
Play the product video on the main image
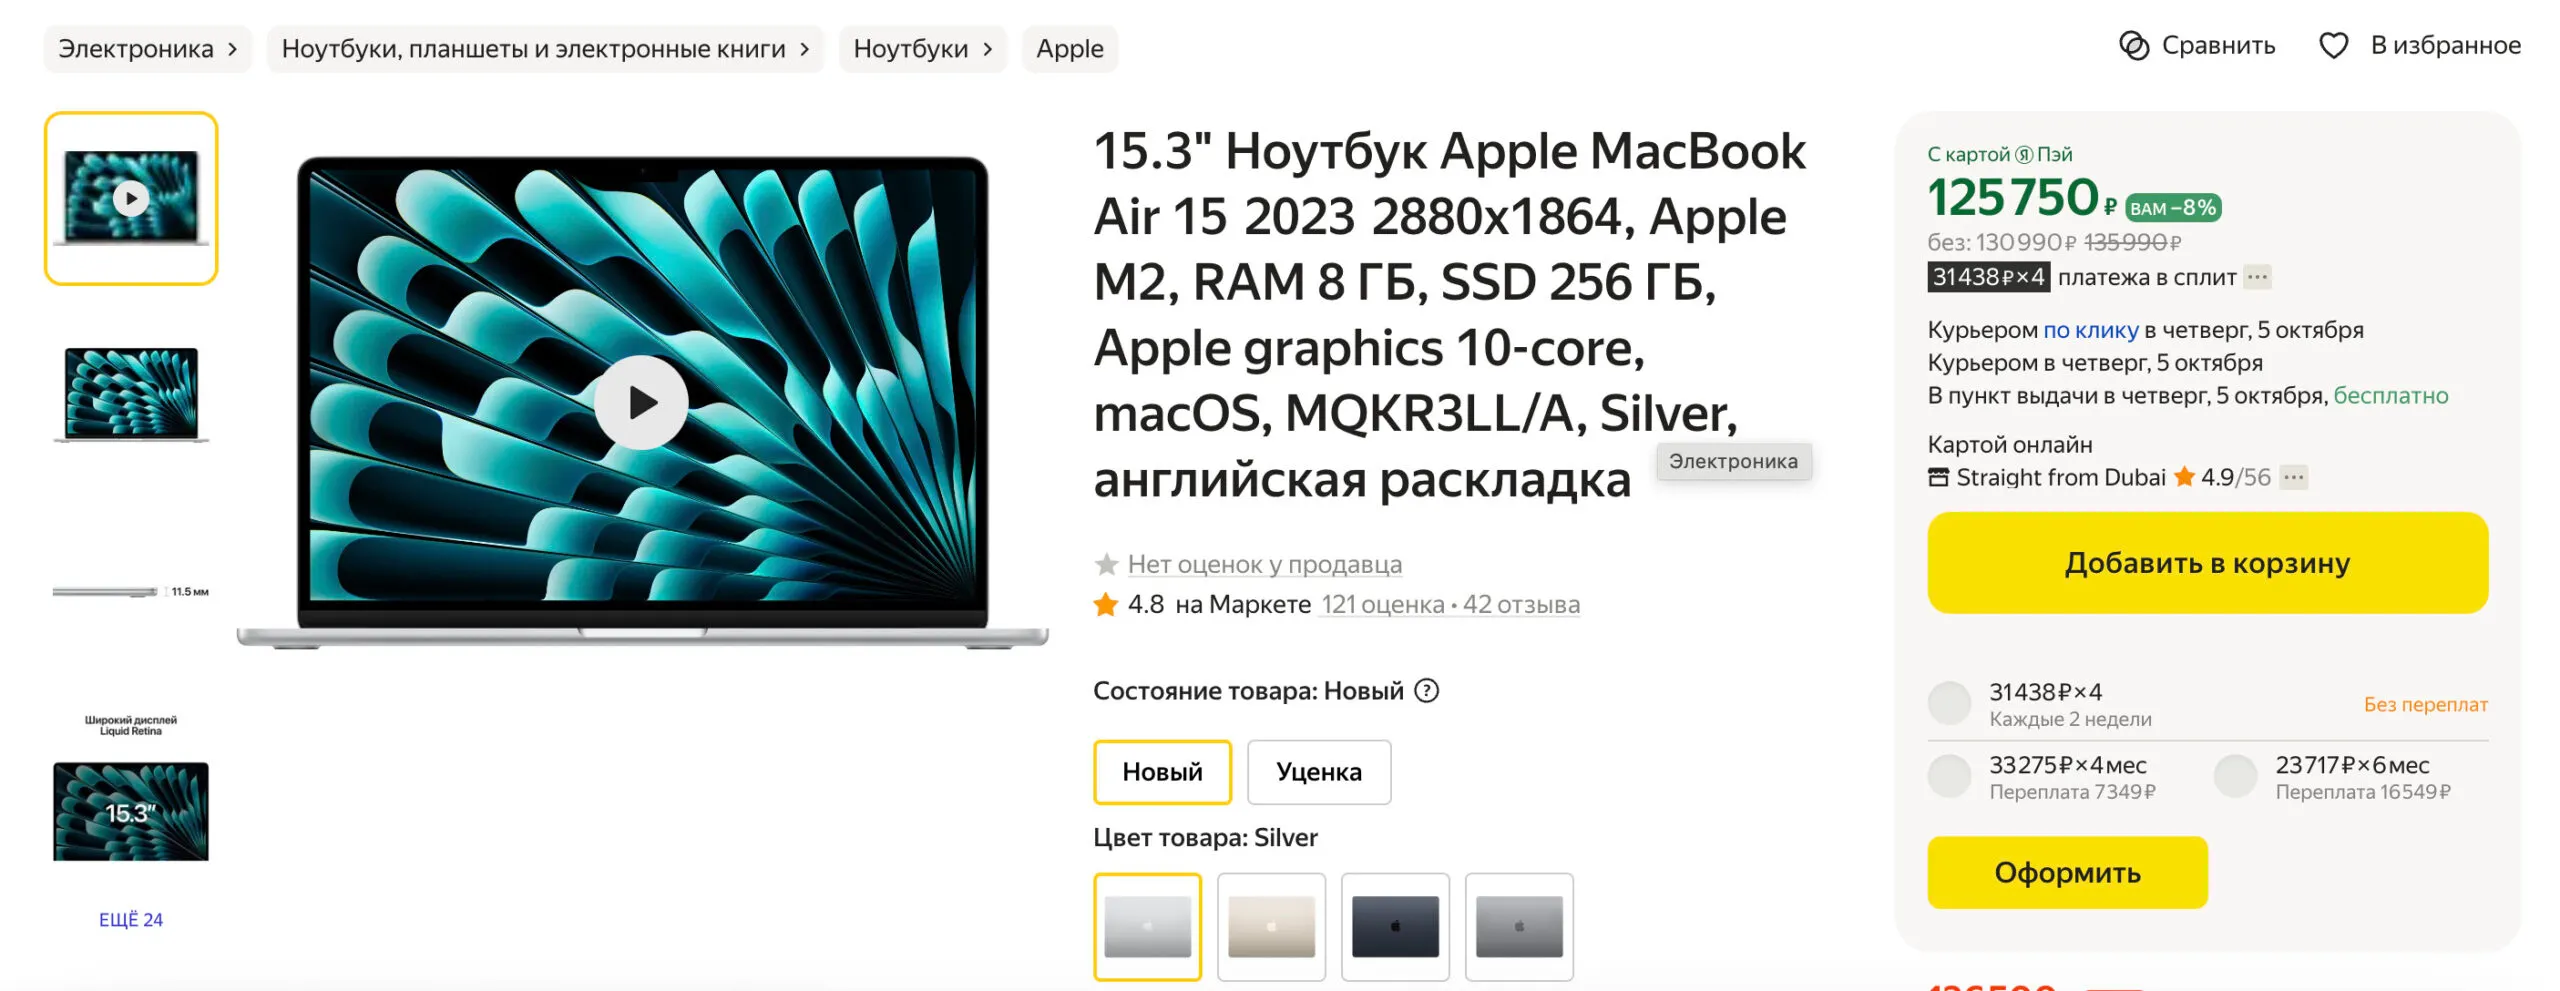coord(641,403)
